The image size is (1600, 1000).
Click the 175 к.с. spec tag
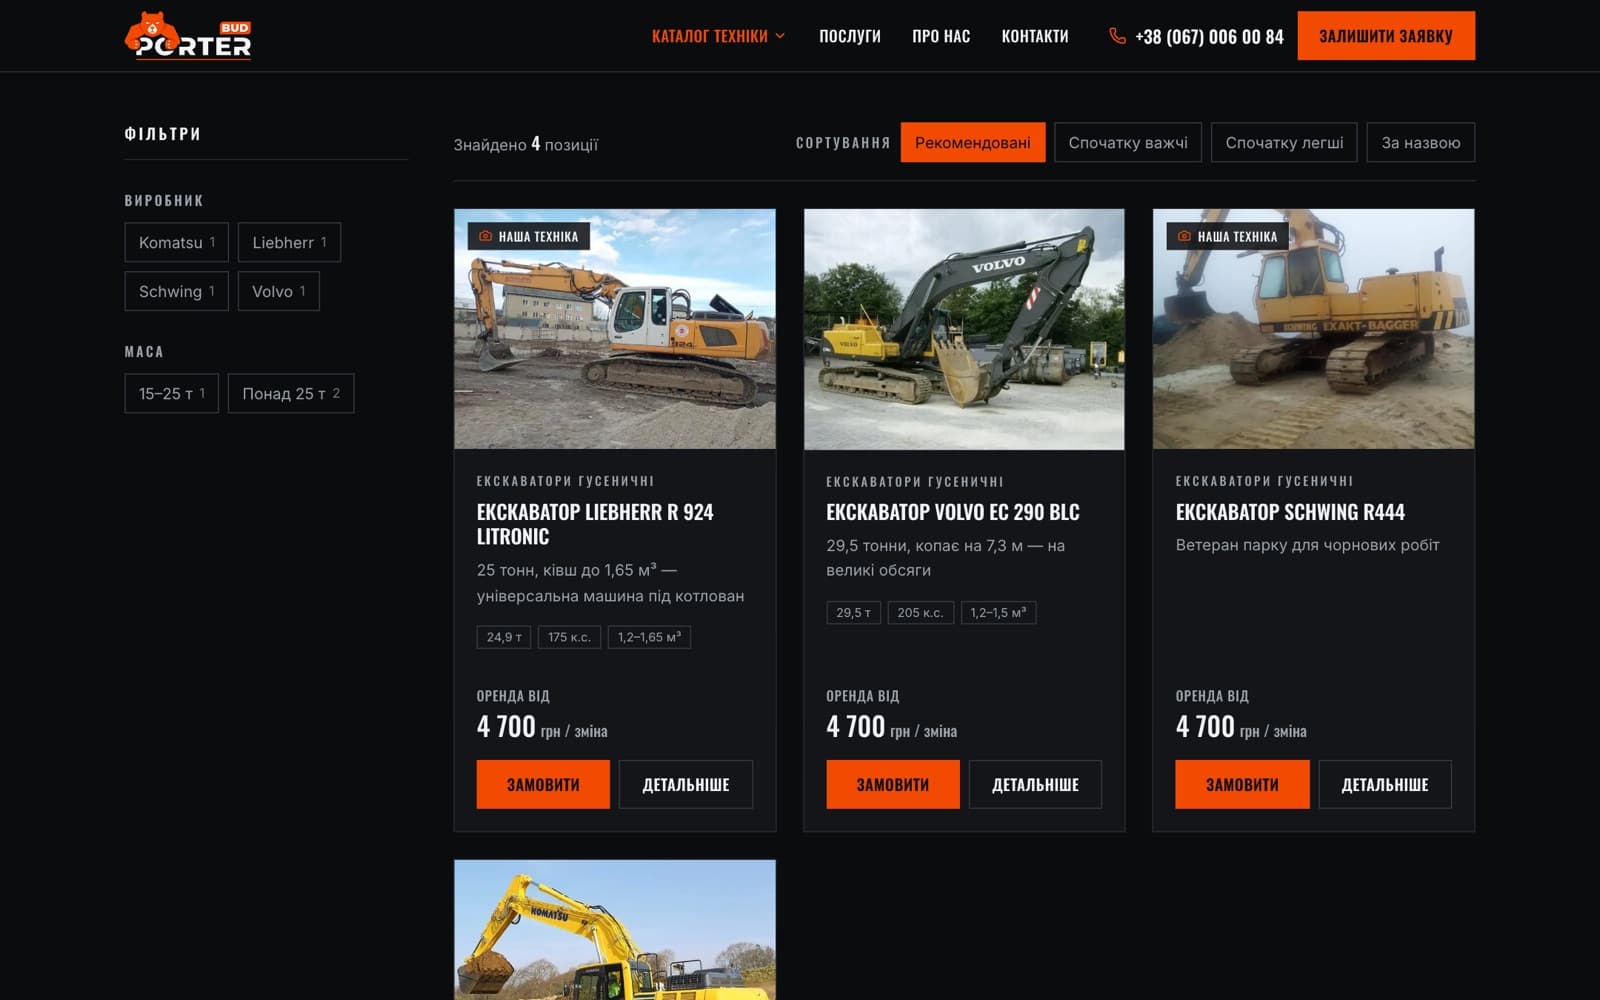click(x=569, y=637)
